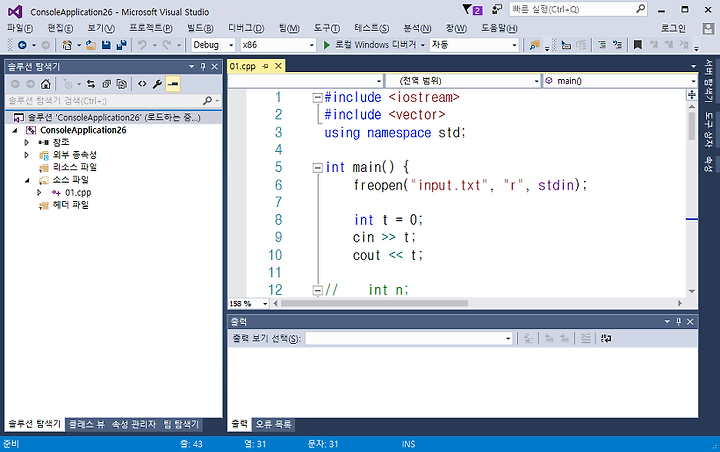This screenshot has height=452, width=720.
Task: Expand the 참조 node in Solution Explorer
Action: coord(27,142)
